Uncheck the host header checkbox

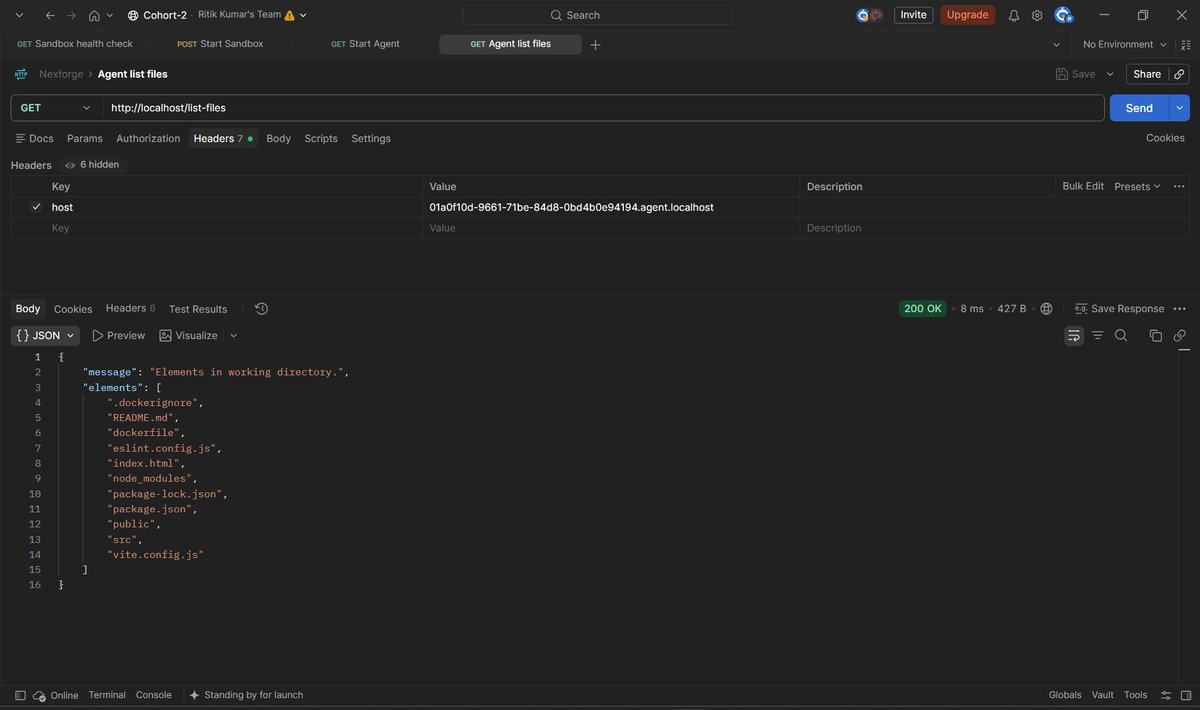37,207
